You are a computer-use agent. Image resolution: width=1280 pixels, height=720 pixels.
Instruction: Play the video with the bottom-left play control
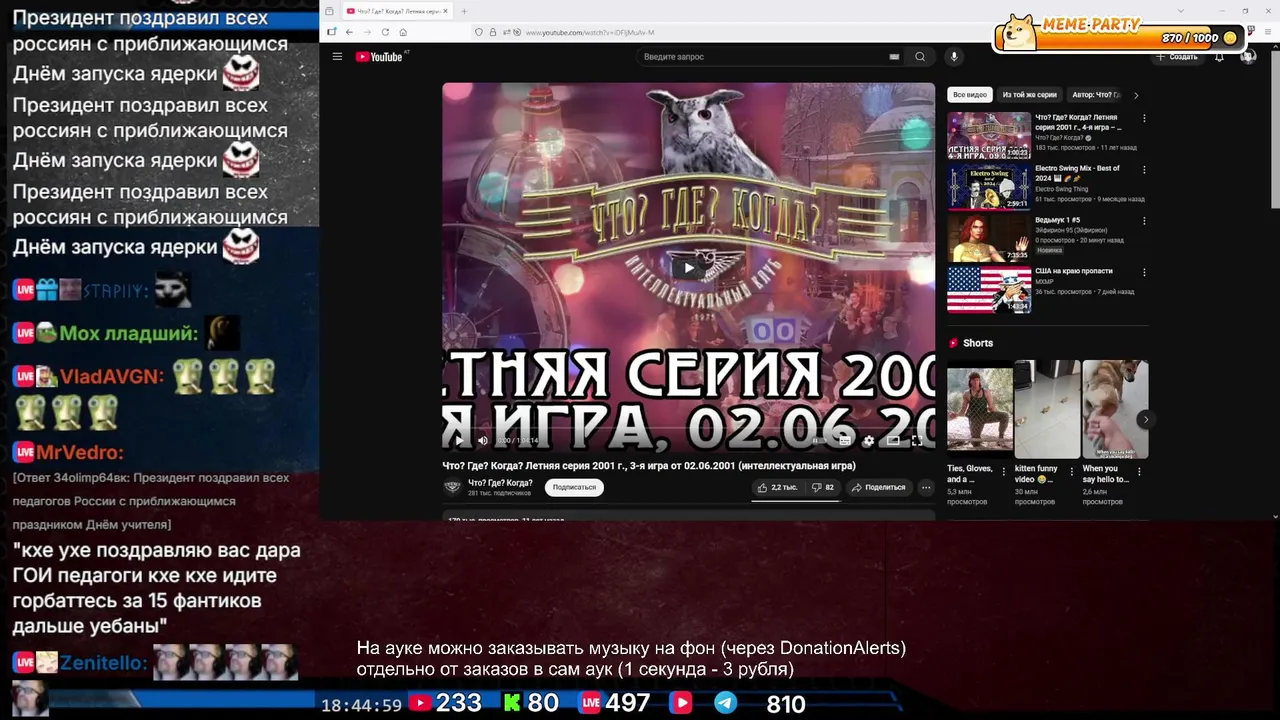point(458,440)
